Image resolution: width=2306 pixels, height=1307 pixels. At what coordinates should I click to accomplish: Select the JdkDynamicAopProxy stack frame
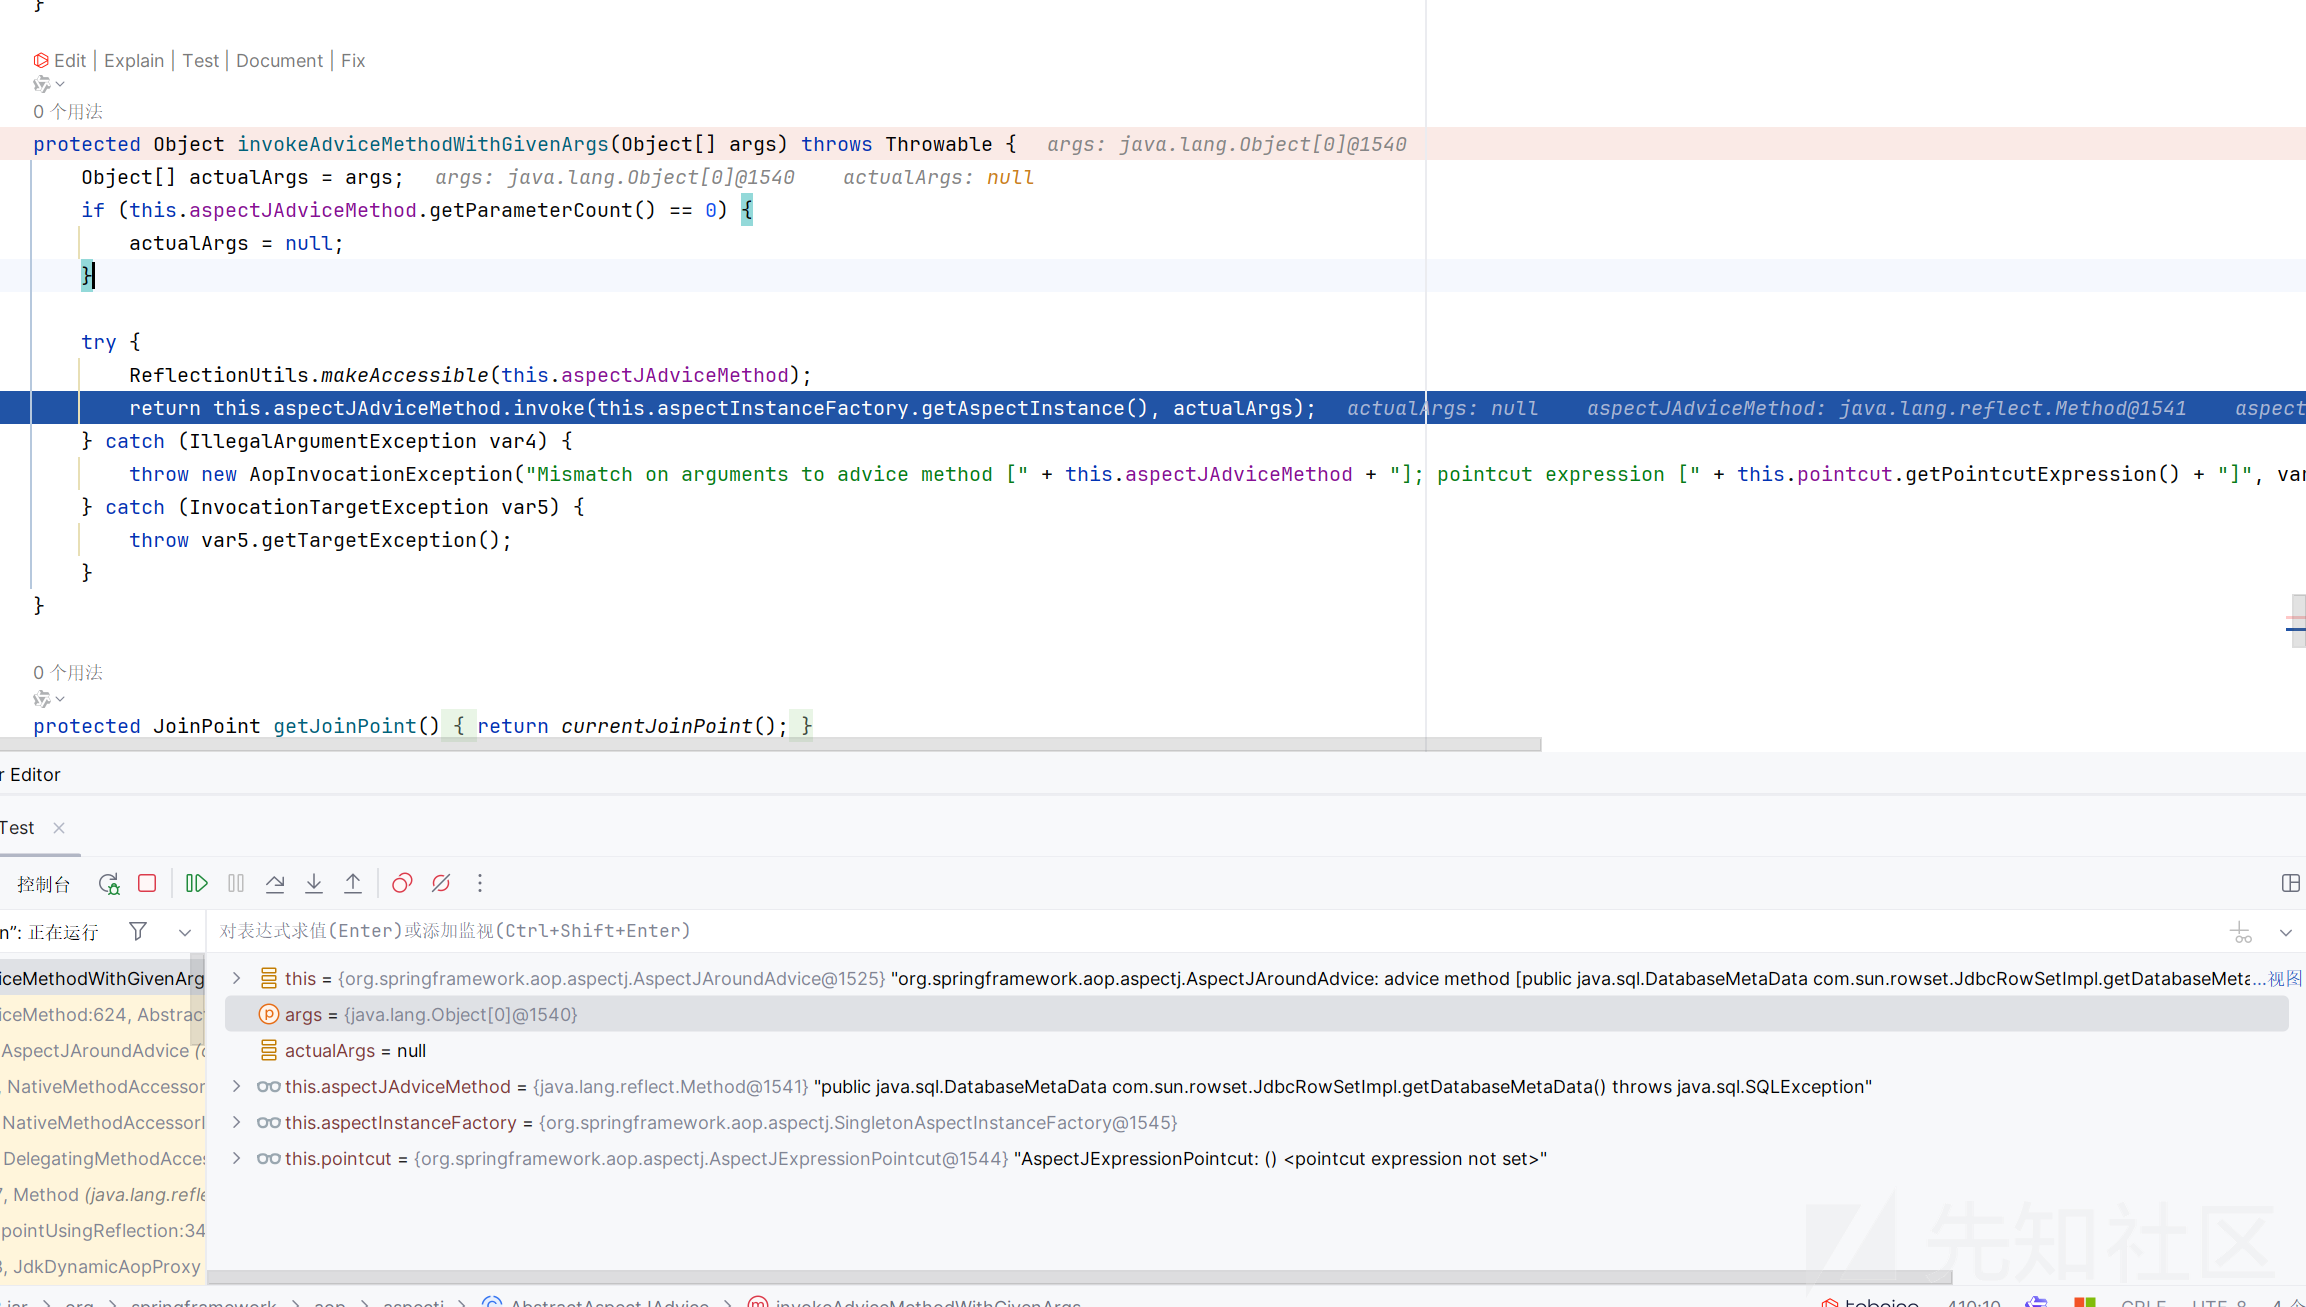tap(102, 1266)
